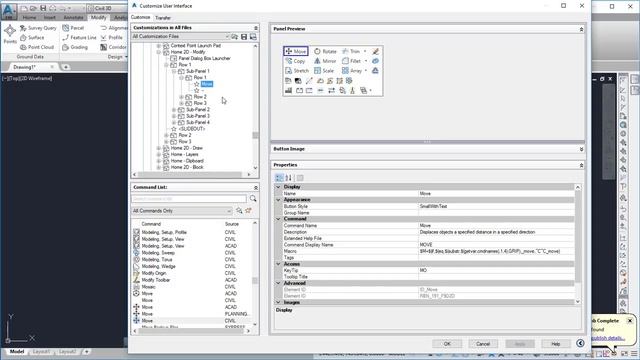The width and height of the screenshot is (640, 360).
Task: Click the search magnifier icon in Command List
Action: 253,199
